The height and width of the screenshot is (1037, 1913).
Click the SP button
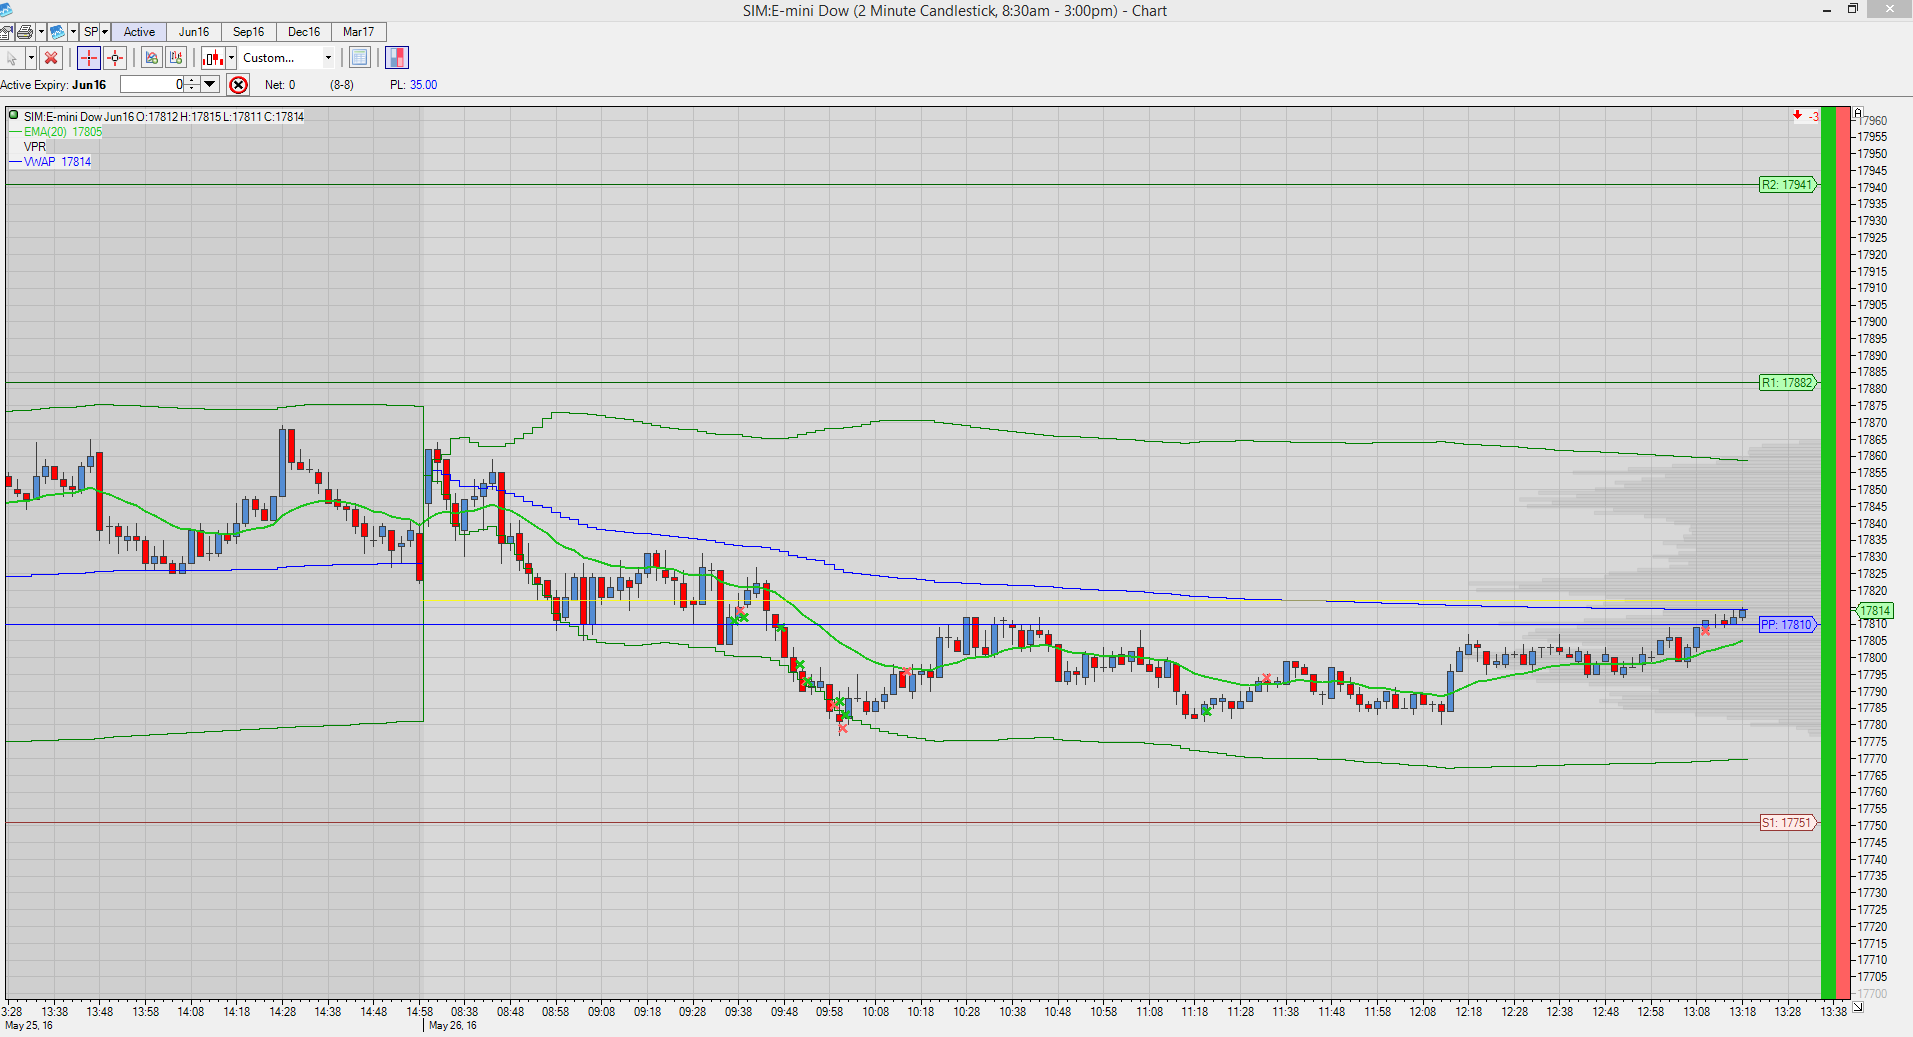click(91, 32)
